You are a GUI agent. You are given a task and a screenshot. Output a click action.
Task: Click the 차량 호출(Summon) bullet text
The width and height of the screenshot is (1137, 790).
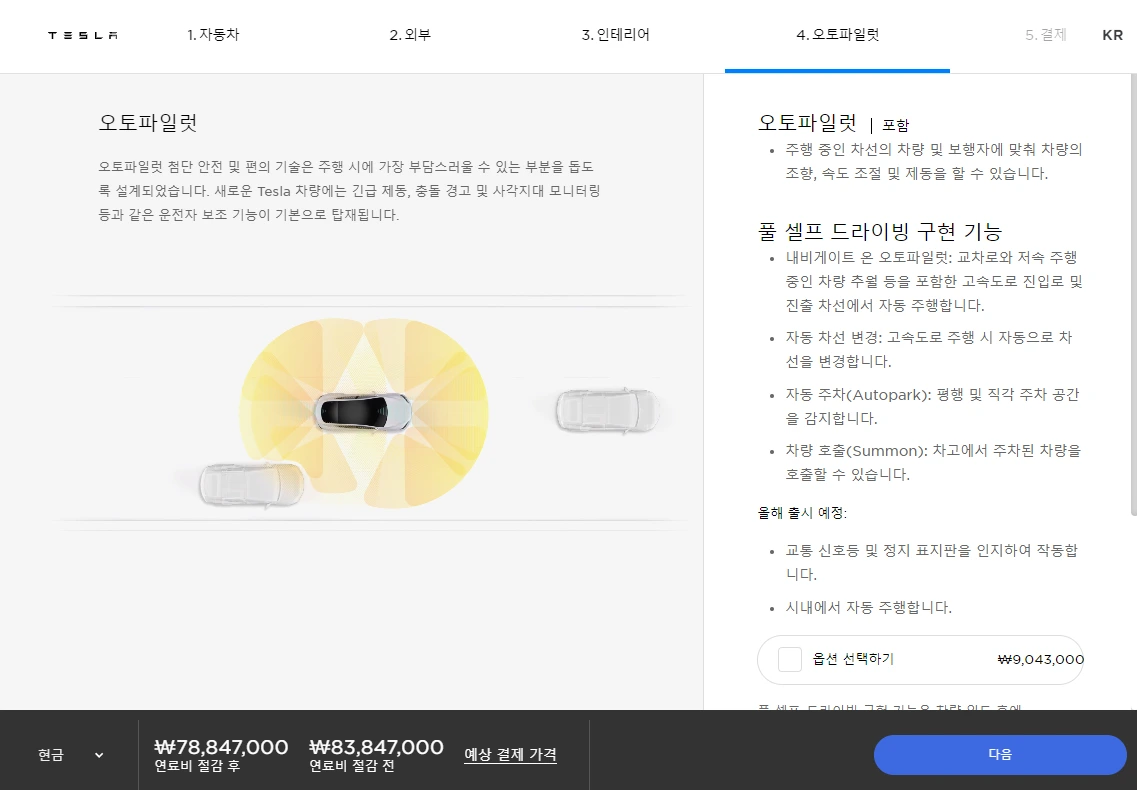click(933, 462)
